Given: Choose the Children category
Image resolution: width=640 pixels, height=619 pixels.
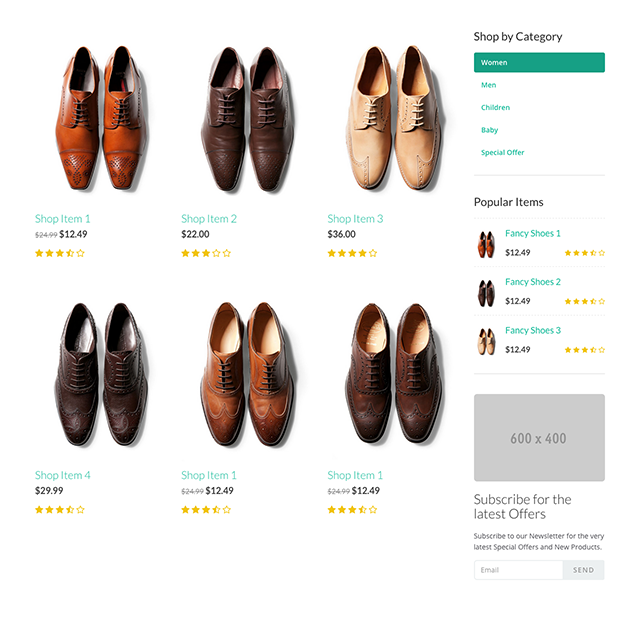Looking at the screenshot, I should coord(495,107).
